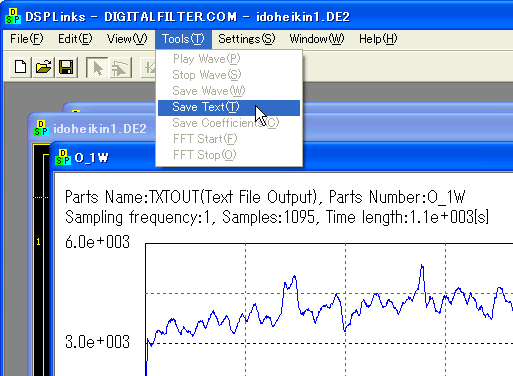Click disabled Save Wave(W) entry
Image resolution: width=513 pixels, height=376 pixels.
(x=229, y=91)
